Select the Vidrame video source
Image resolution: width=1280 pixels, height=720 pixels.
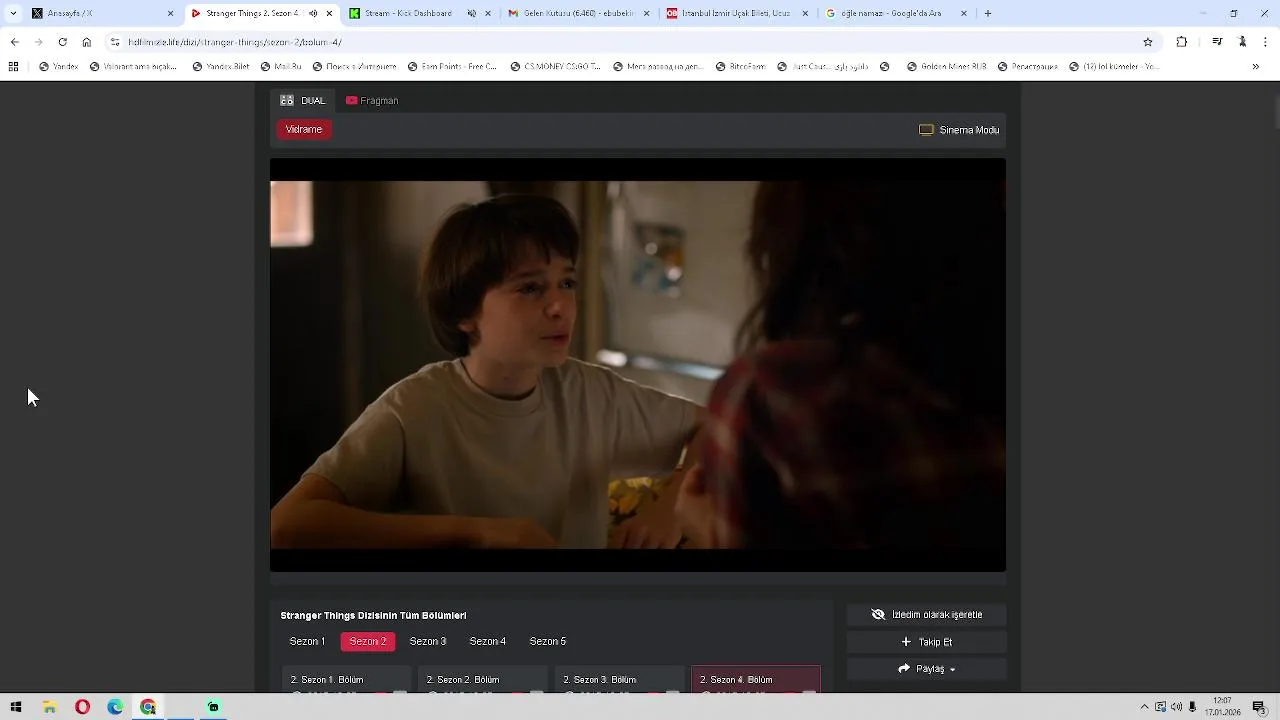pos(304,129)
